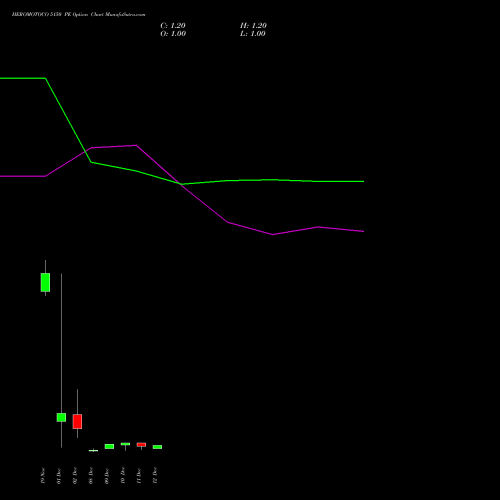
Task: Select the low price value L: 1.00
Action: pyautogui.click(x=253, y=34)
